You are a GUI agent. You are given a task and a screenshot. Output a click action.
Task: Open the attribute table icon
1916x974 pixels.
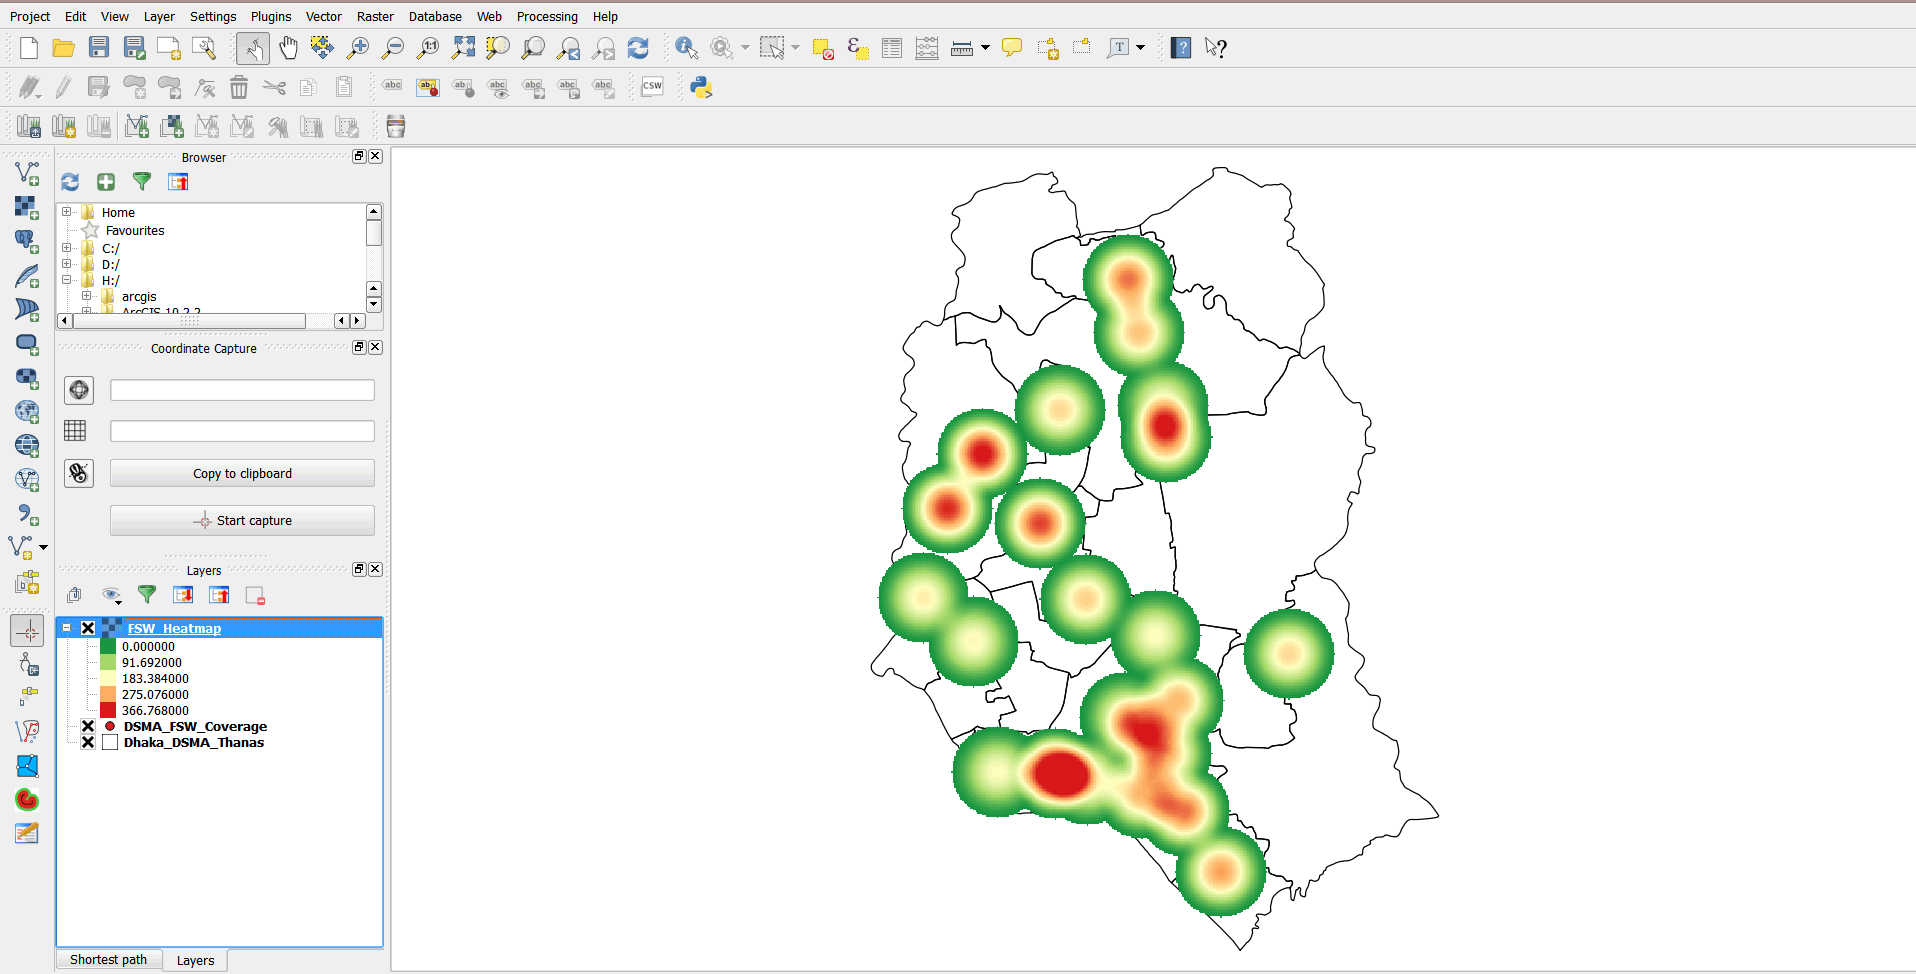coord(892,48)
